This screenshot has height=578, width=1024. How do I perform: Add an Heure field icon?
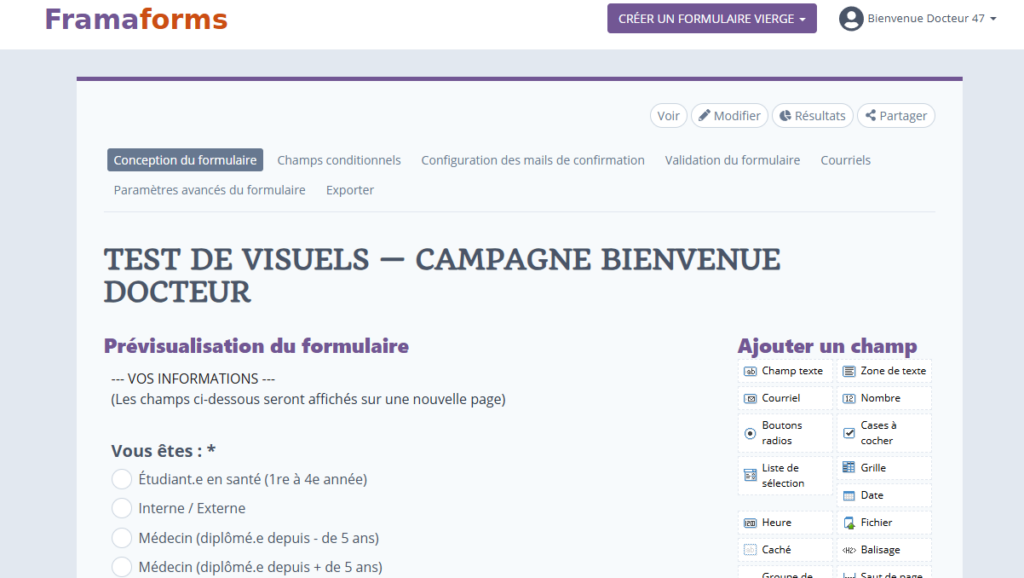750,523
